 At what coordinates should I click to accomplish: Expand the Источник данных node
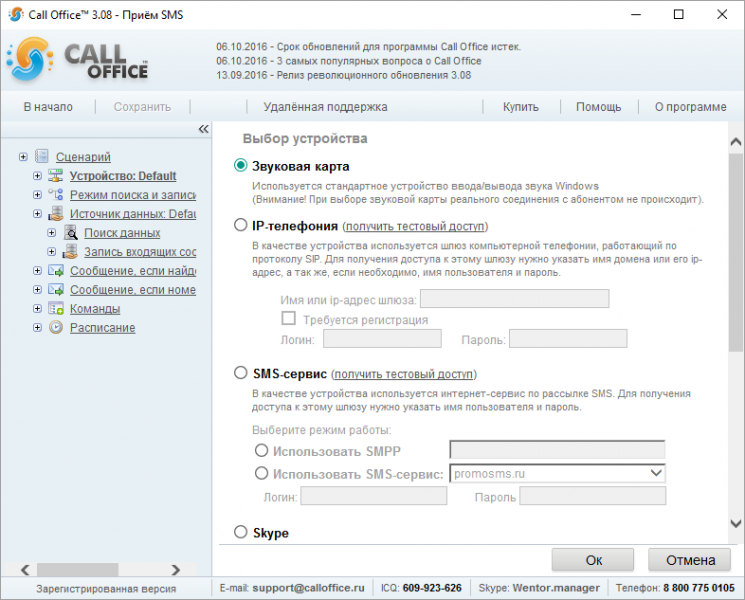[37, 214]
